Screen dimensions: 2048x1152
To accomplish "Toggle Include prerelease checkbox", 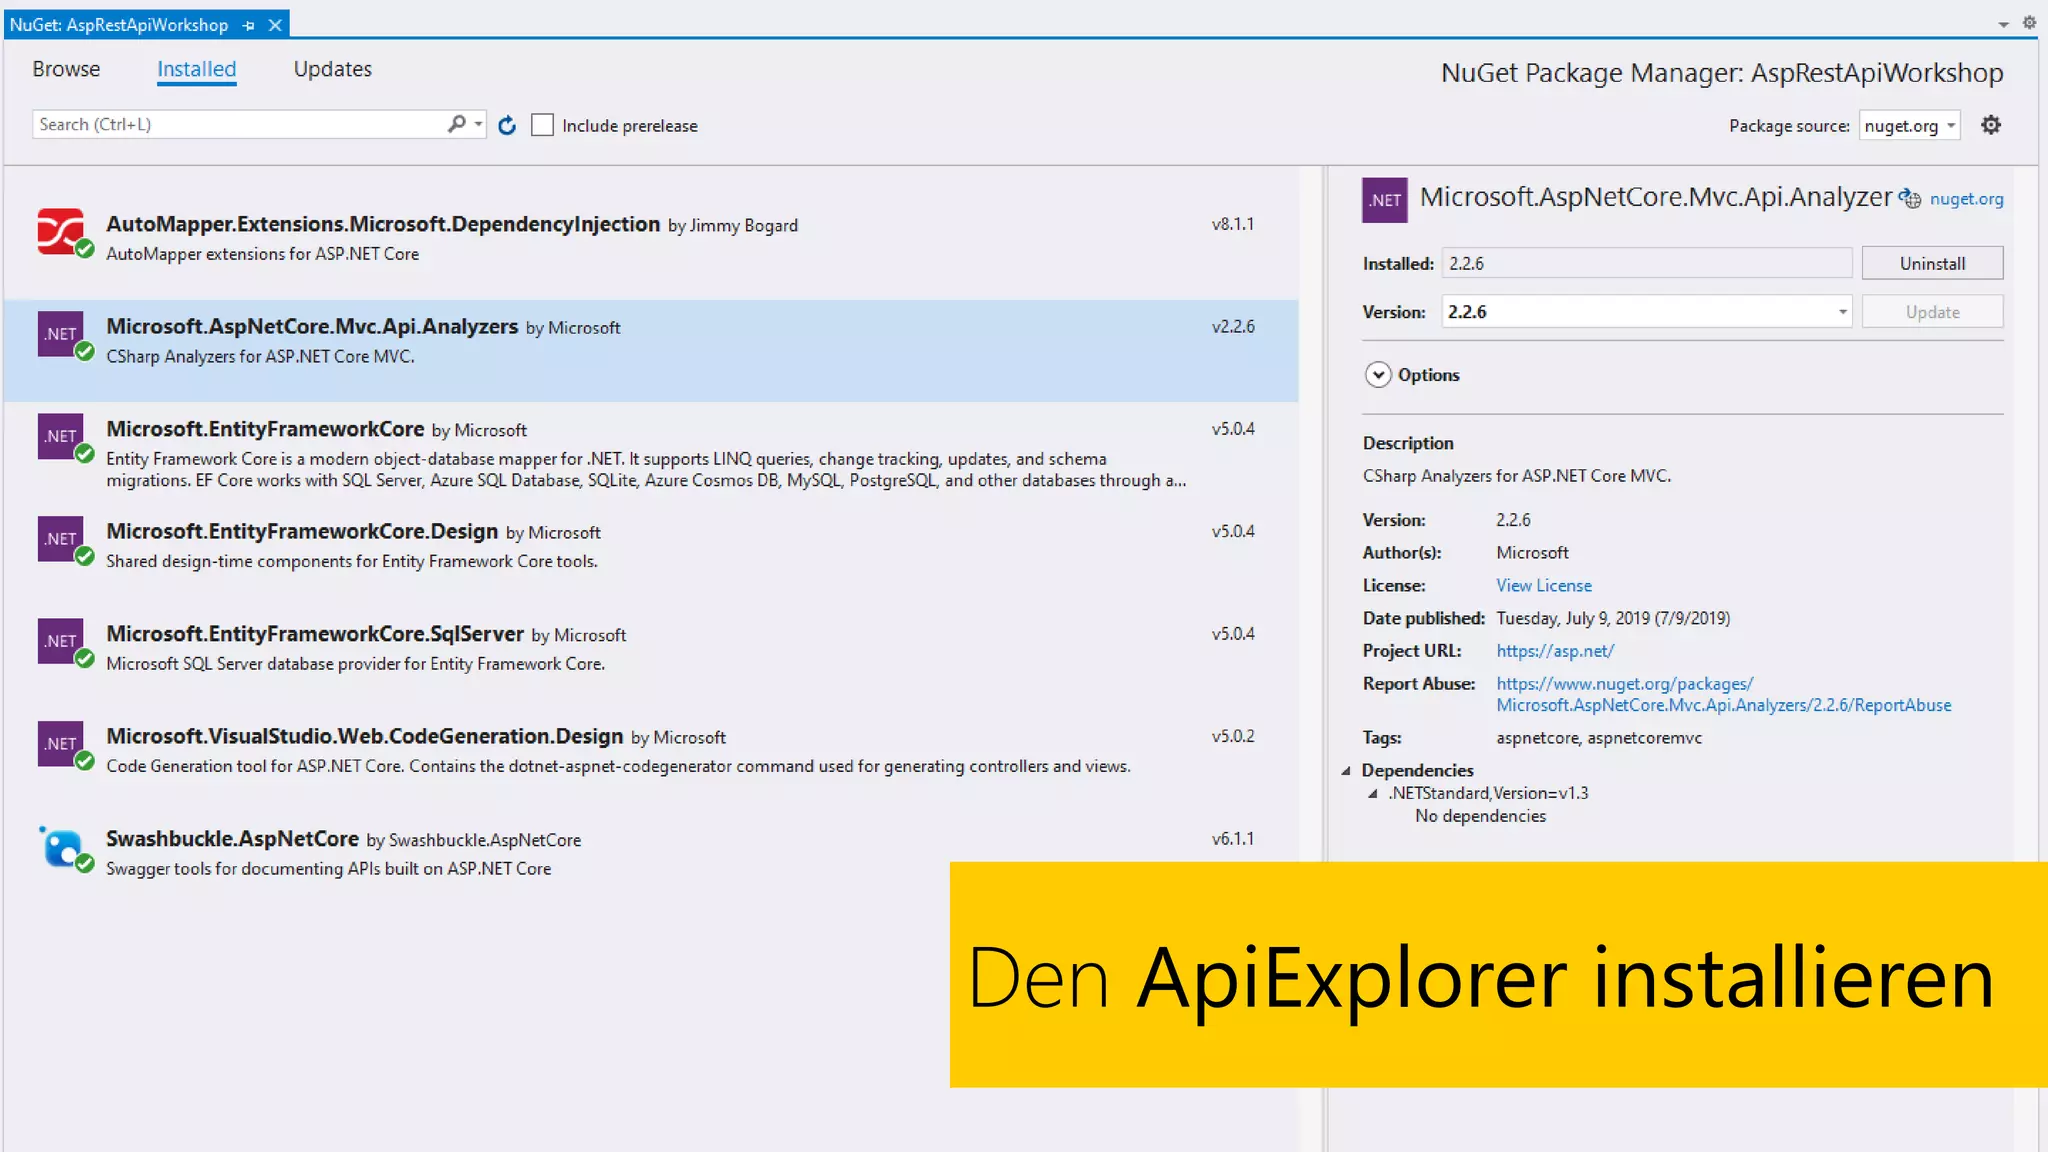I will (x=542, y=125).
